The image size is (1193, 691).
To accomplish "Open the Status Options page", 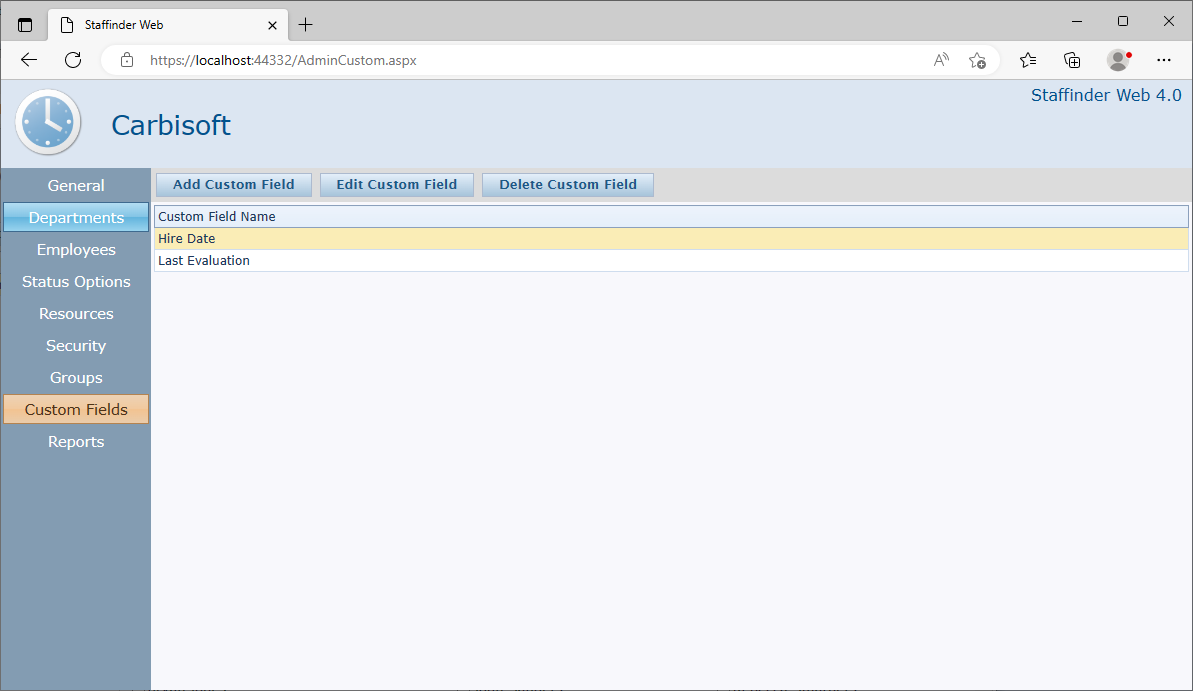I will click(x=76, y=282).
